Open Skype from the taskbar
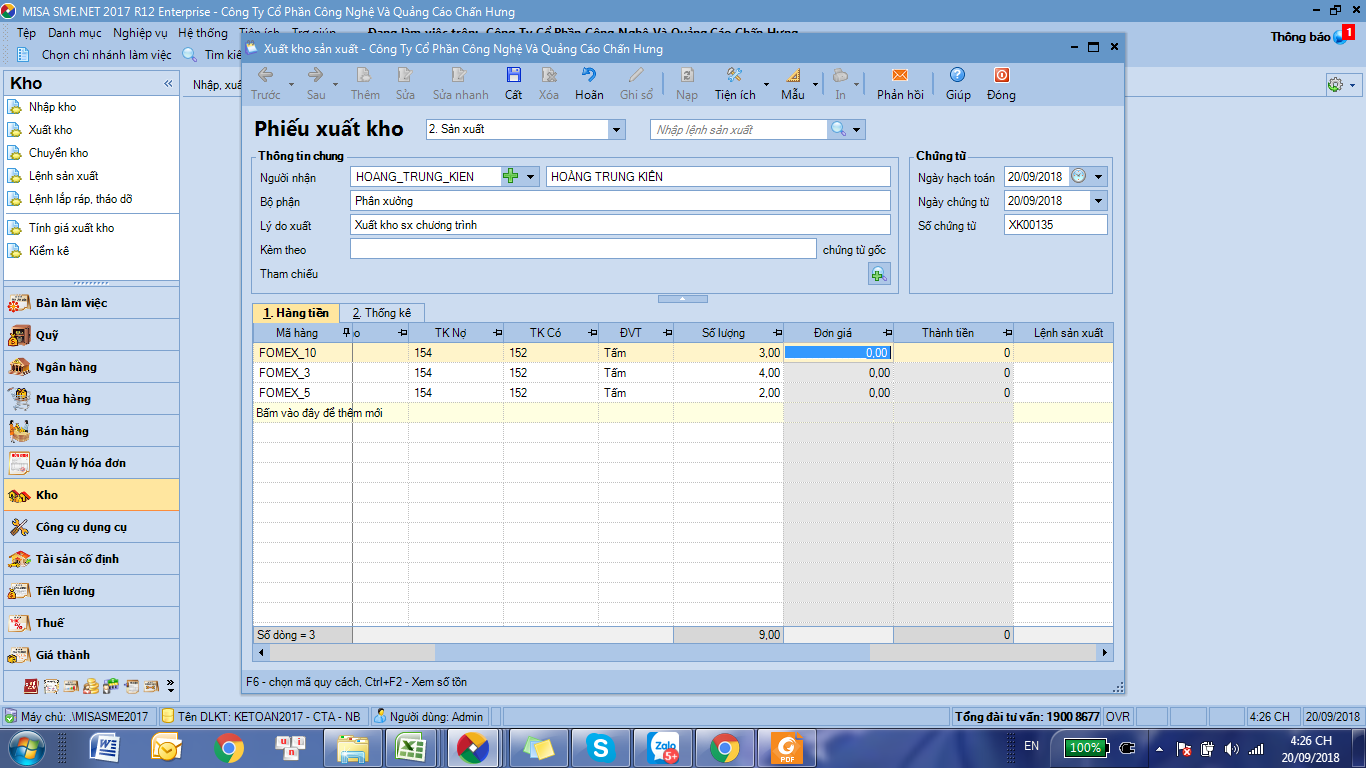 (600, 747)
